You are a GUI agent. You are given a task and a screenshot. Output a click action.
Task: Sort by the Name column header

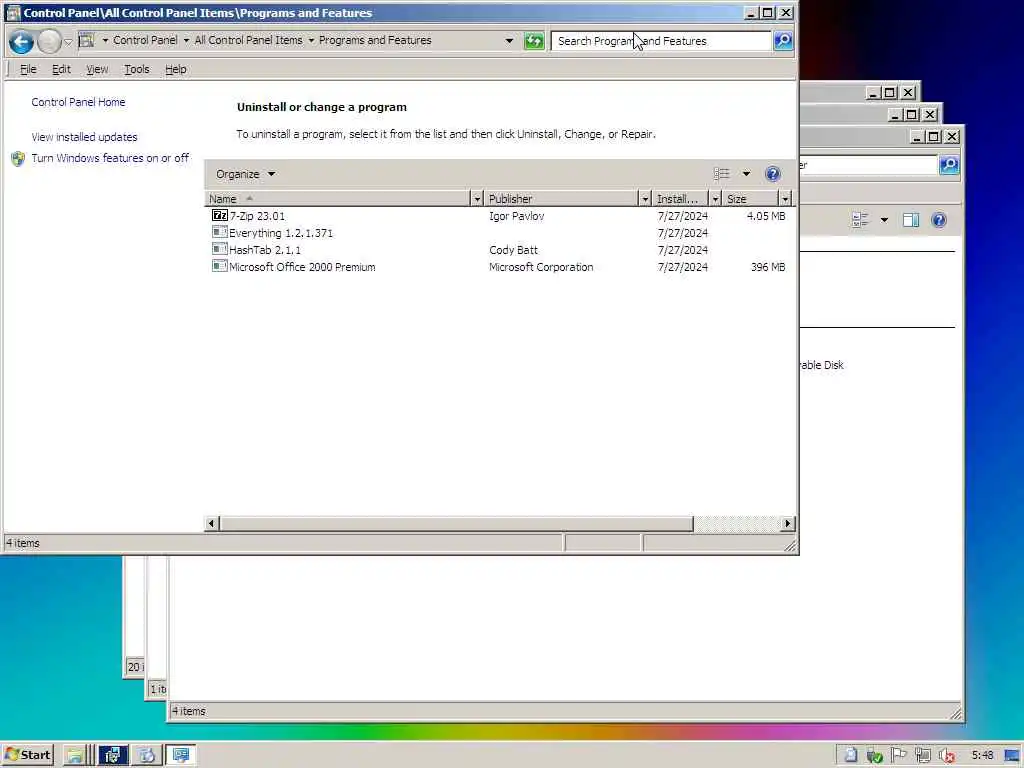[338, 199]
